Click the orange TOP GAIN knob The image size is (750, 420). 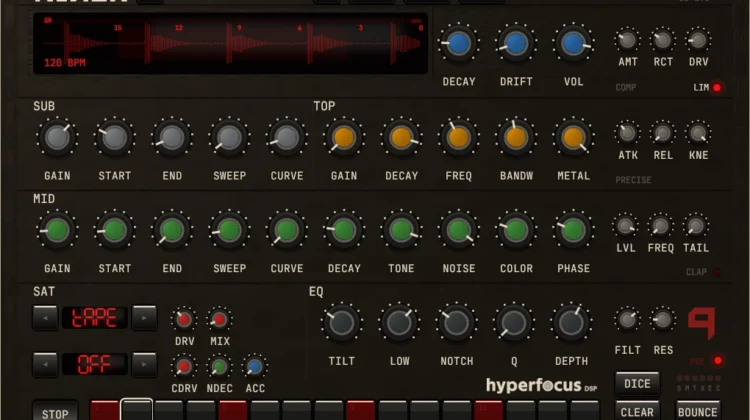344,137
